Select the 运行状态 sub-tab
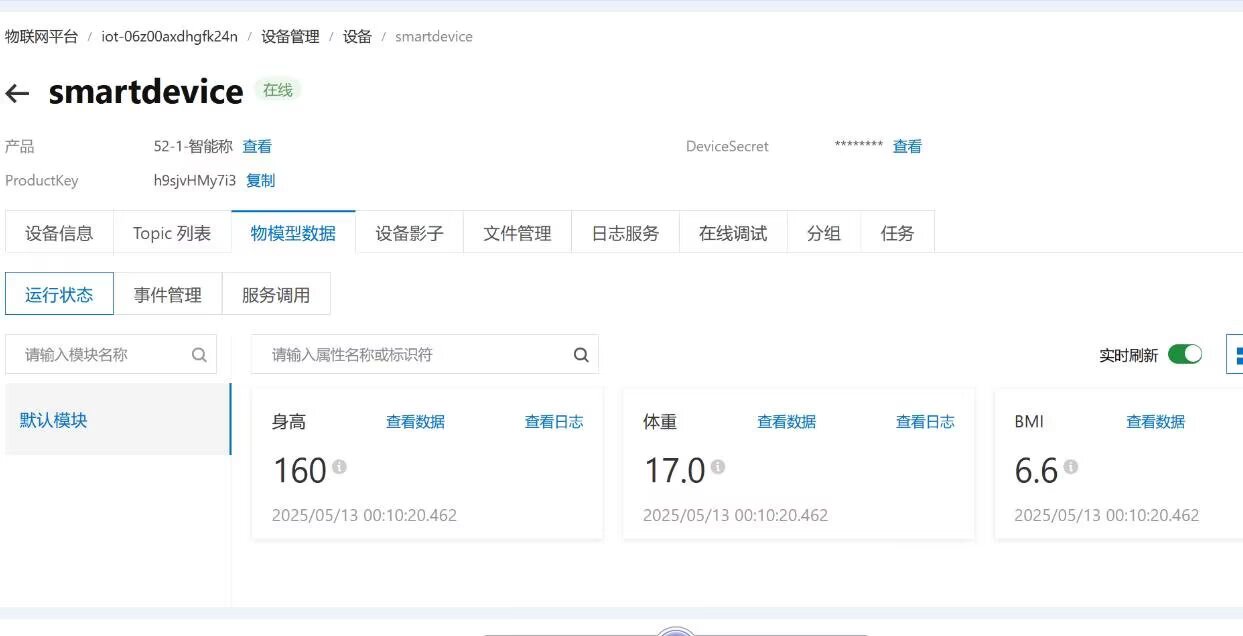Image resolution: width=1243 pixels, height=636 pixels. tap(59, 294)
